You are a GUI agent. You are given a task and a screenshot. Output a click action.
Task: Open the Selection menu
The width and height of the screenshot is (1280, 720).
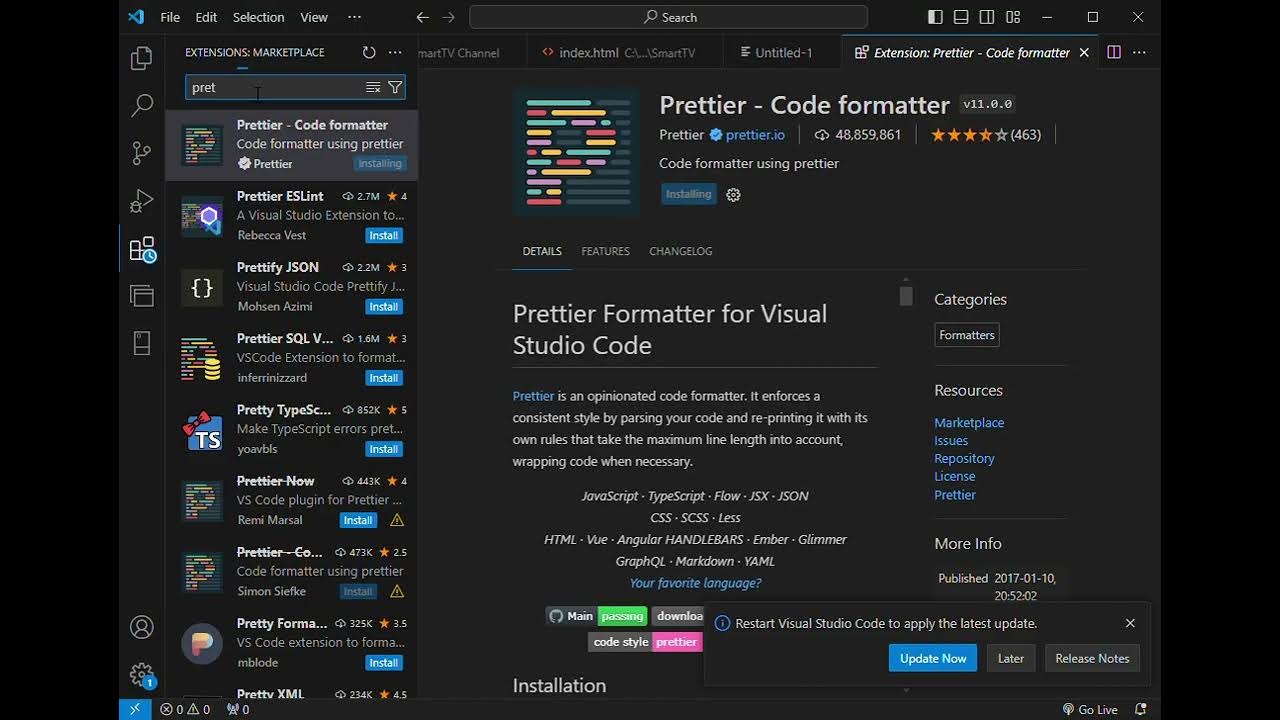[x=258, y=17]
